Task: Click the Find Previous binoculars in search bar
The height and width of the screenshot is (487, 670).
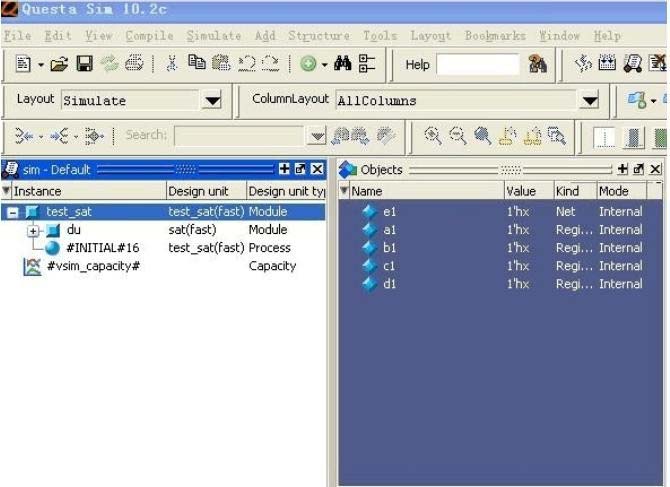Action: click(x=341, y=136)
